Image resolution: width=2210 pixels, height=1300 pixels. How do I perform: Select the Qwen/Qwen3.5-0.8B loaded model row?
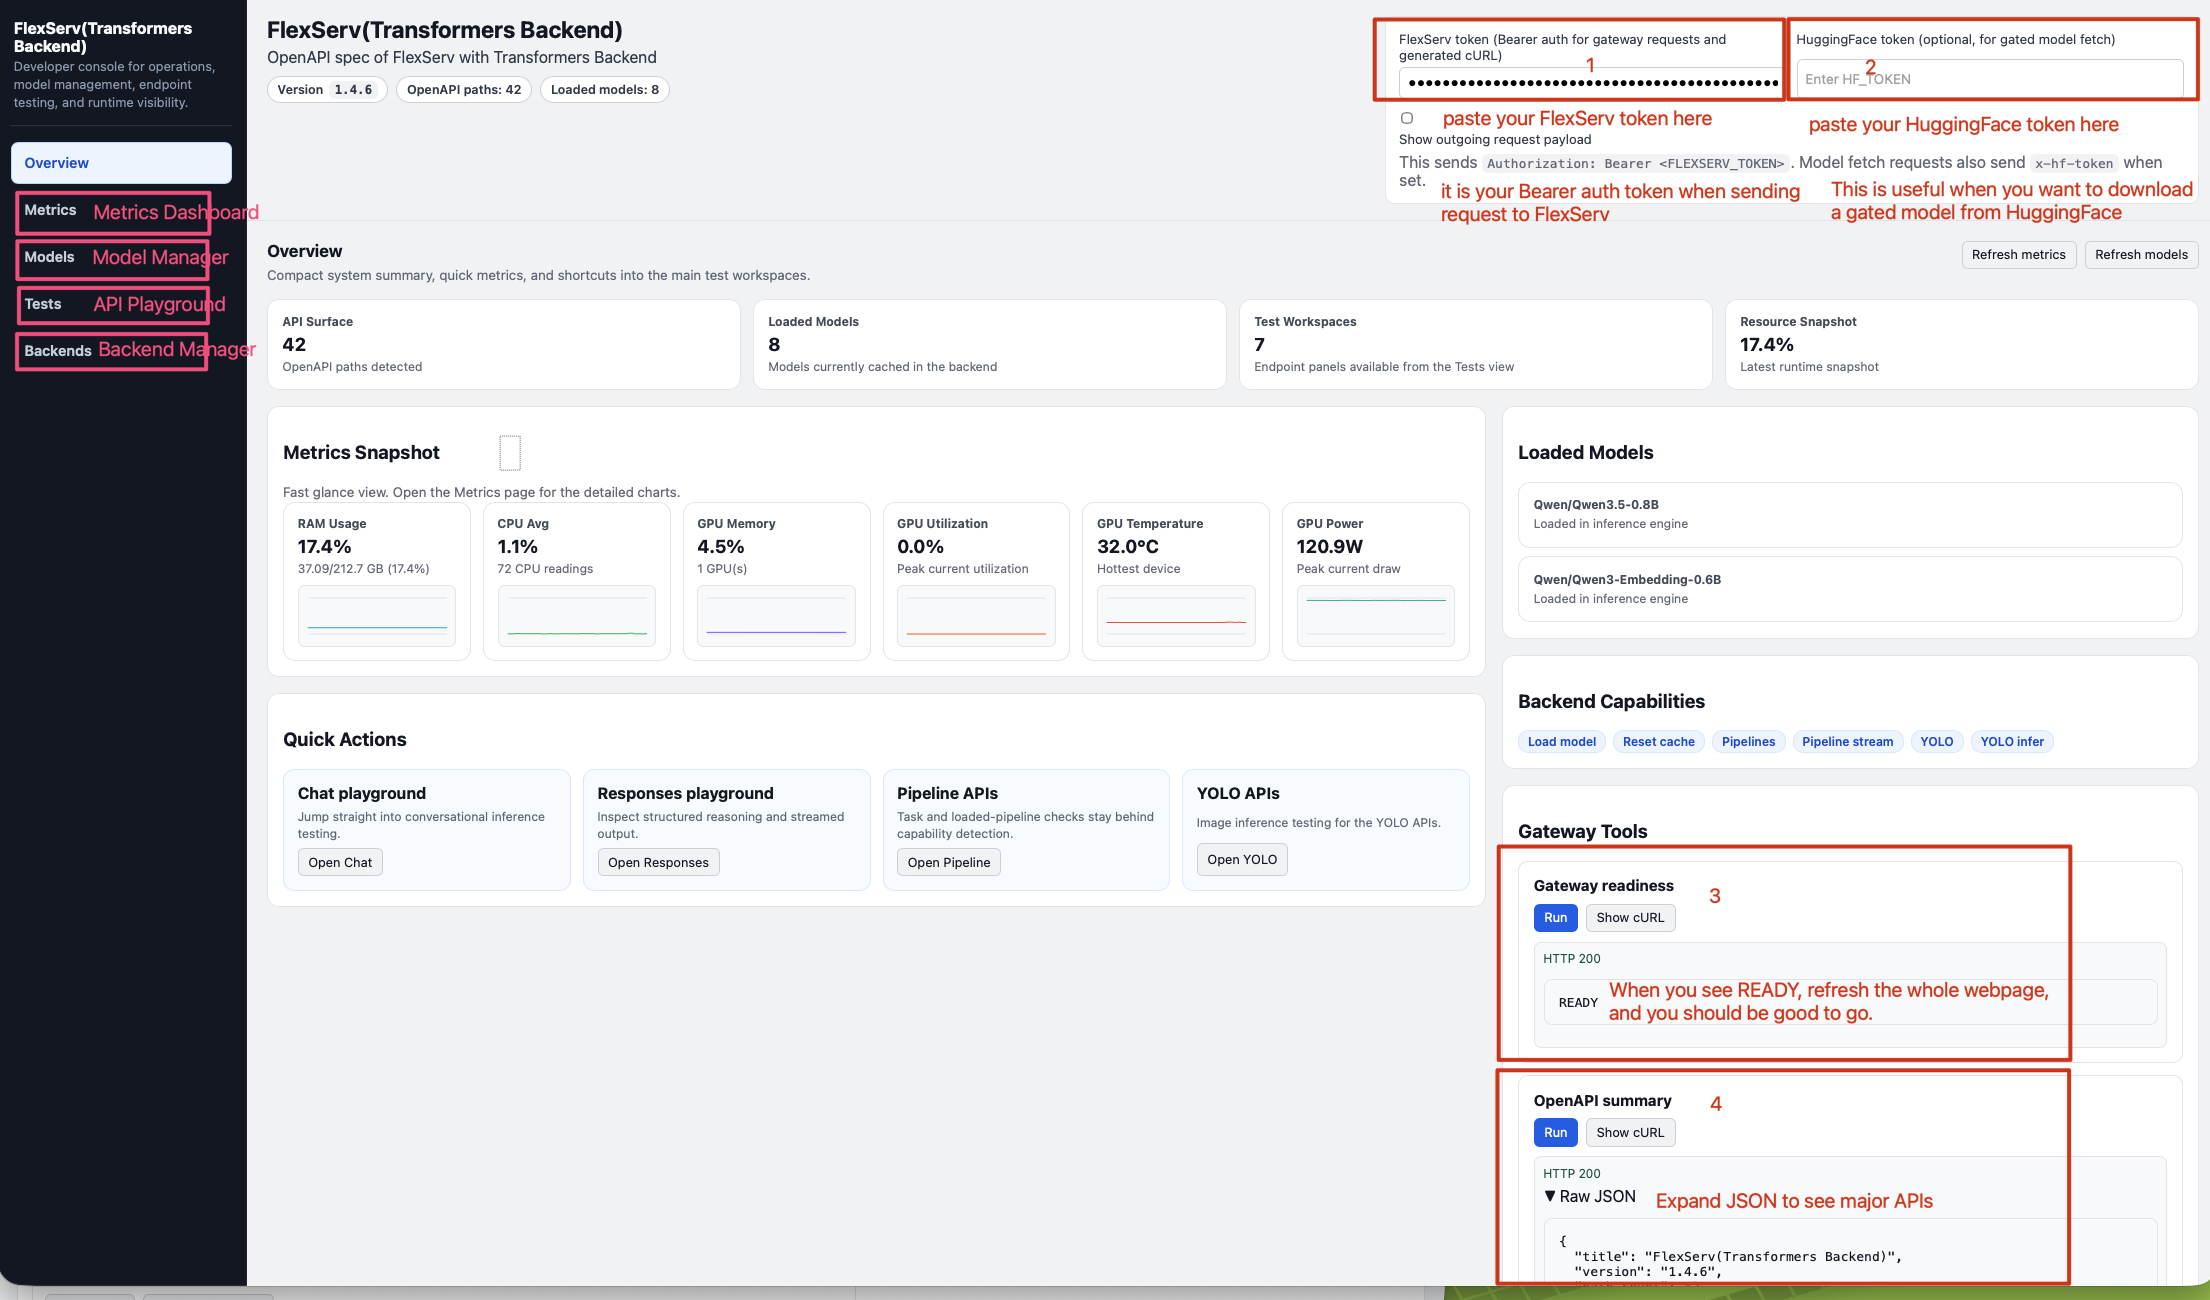(1850, 515)
